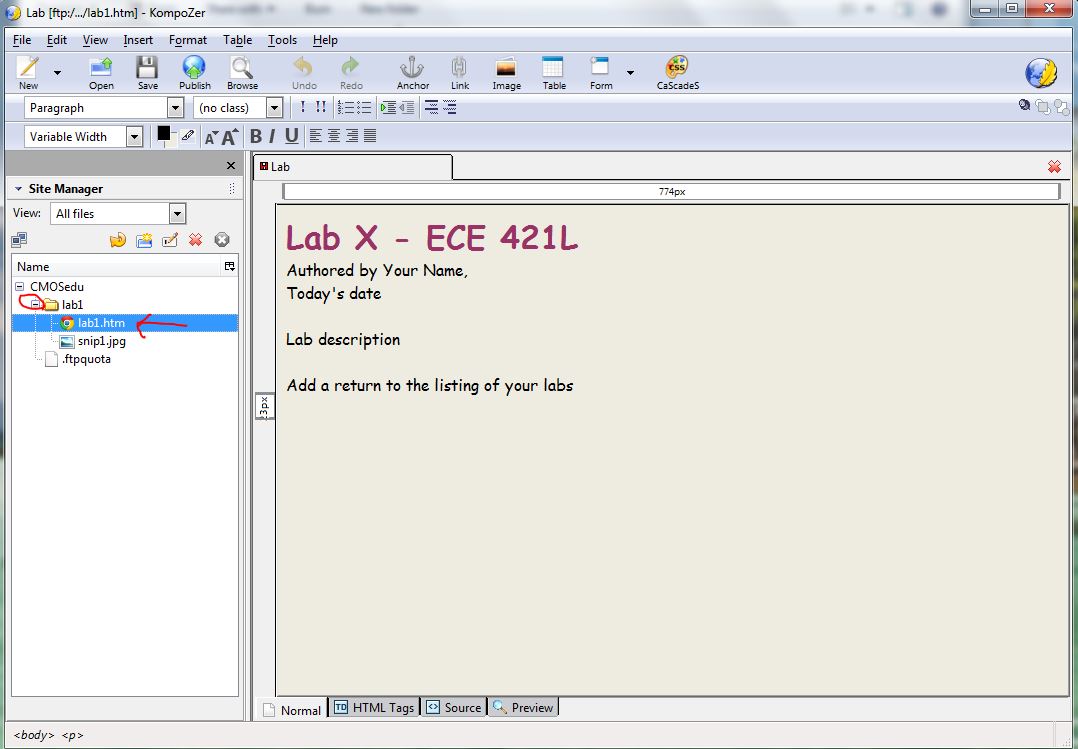
Task: Toggle Italic formatting
Action: tap(272, 136)
